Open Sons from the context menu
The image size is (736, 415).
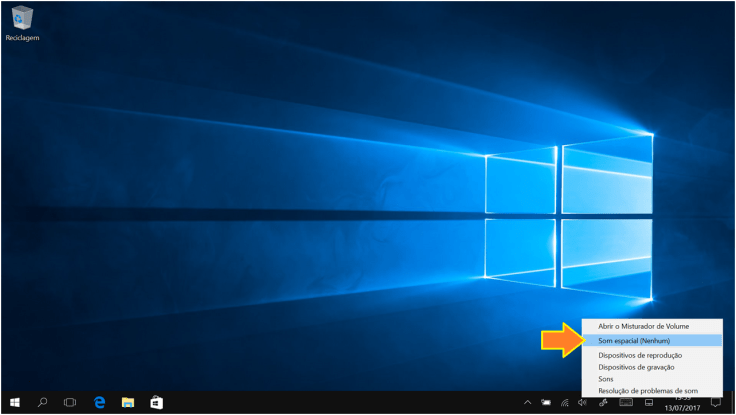[x=606, y=379]
